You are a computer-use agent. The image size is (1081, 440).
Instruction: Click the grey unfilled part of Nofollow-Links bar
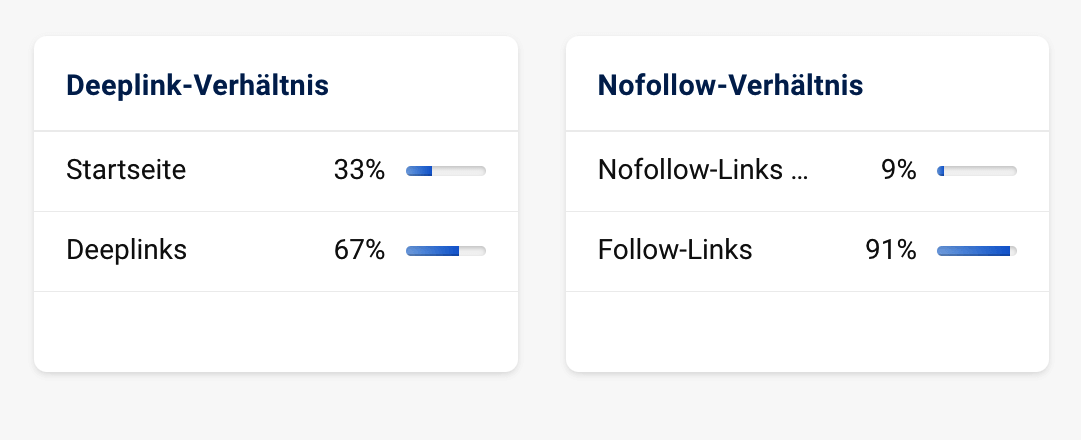pyautogui.click(x=980, y=171)
